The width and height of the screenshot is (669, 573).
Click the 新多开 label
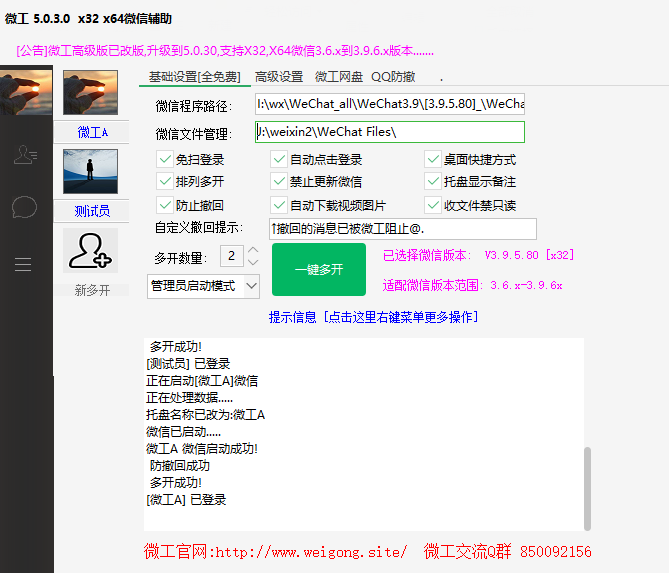(x=92, y=290)
